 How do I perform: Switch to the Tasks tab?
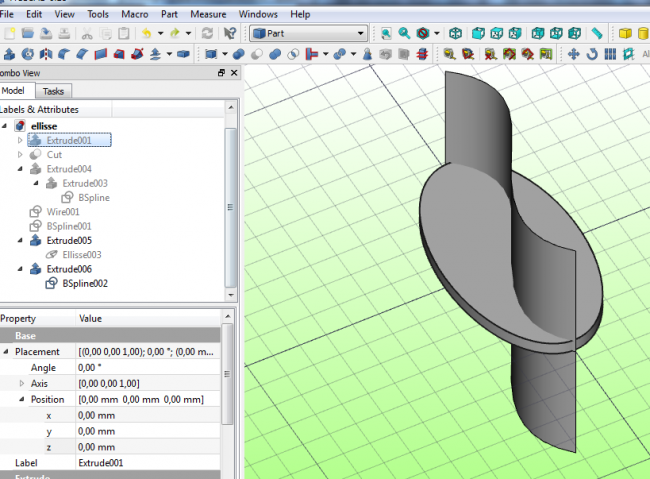click(53, 91)
